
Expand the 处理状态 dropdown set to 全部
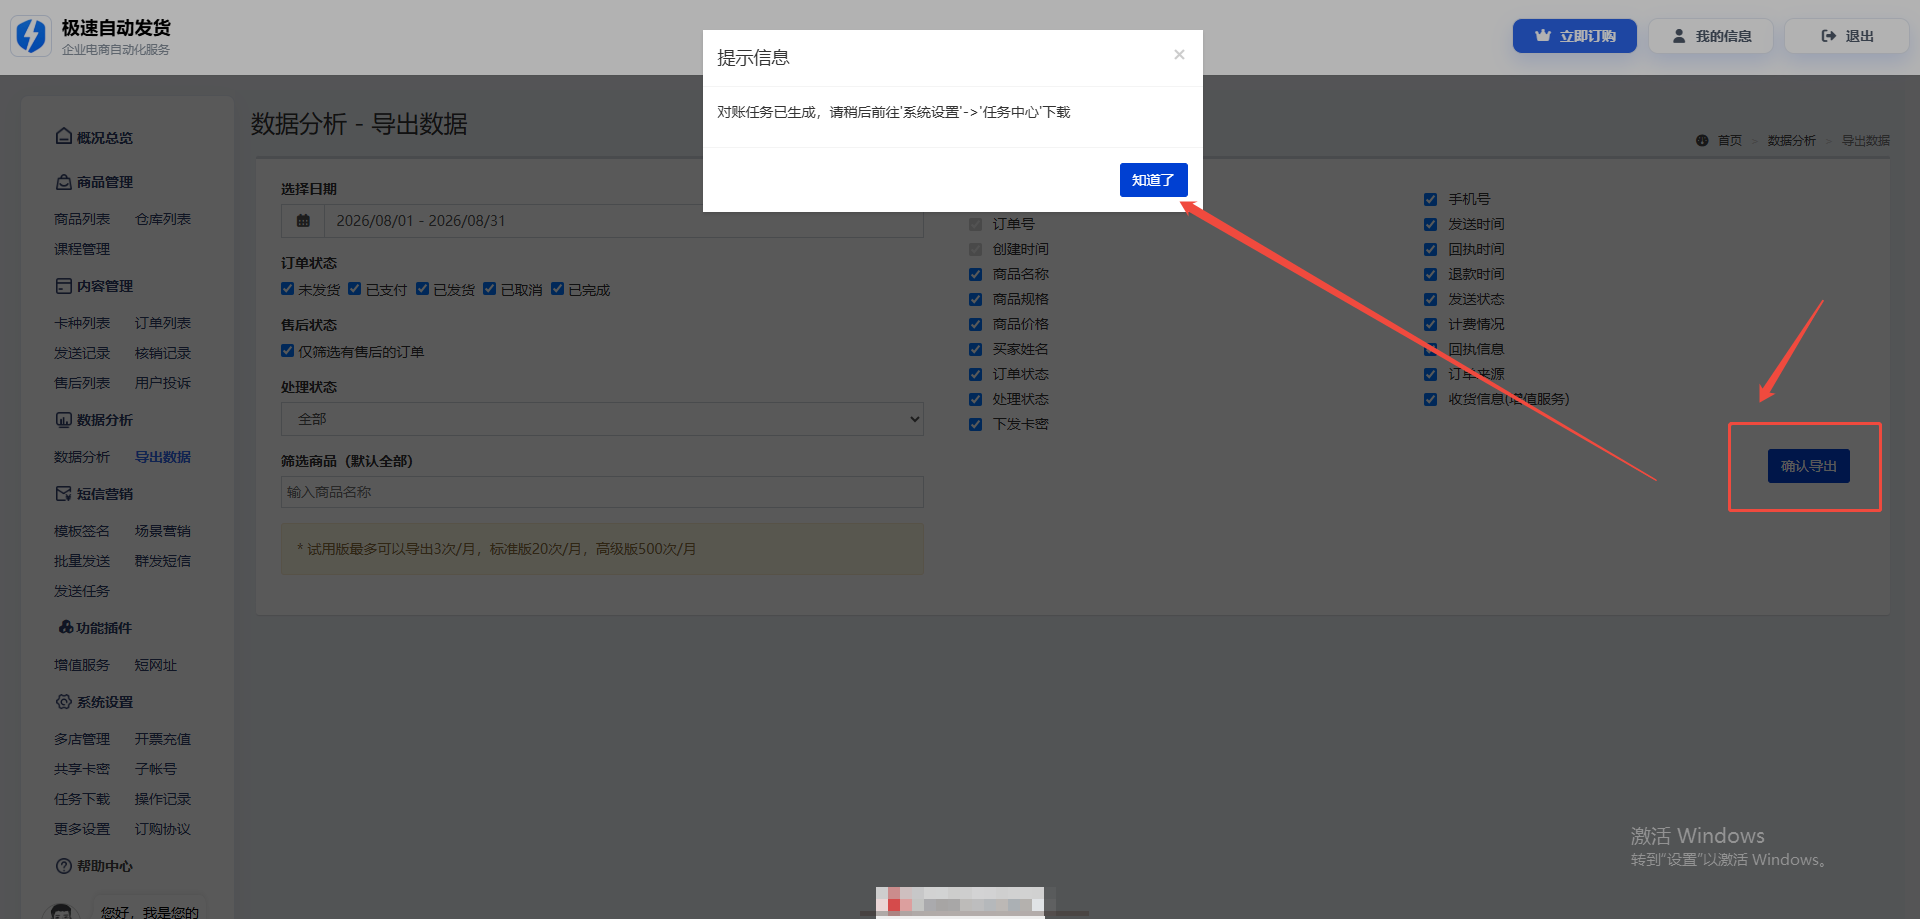coord(602,419)
